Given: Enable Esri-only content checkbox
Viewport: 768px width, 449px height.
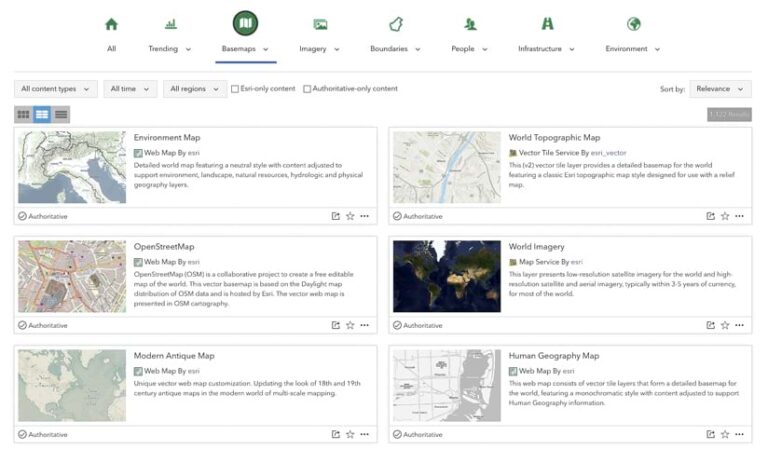Looking at the screenshot, I should (x=235, y=89).
